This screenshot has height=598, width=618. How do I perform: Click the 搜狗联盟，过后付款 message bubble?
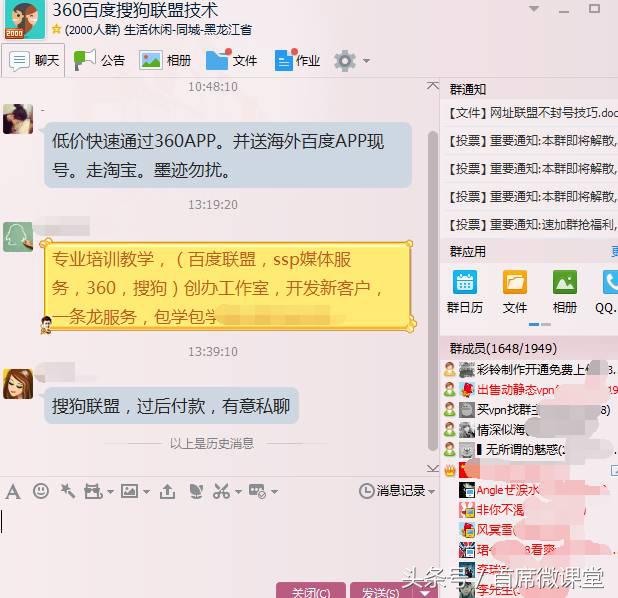[171, 406]
